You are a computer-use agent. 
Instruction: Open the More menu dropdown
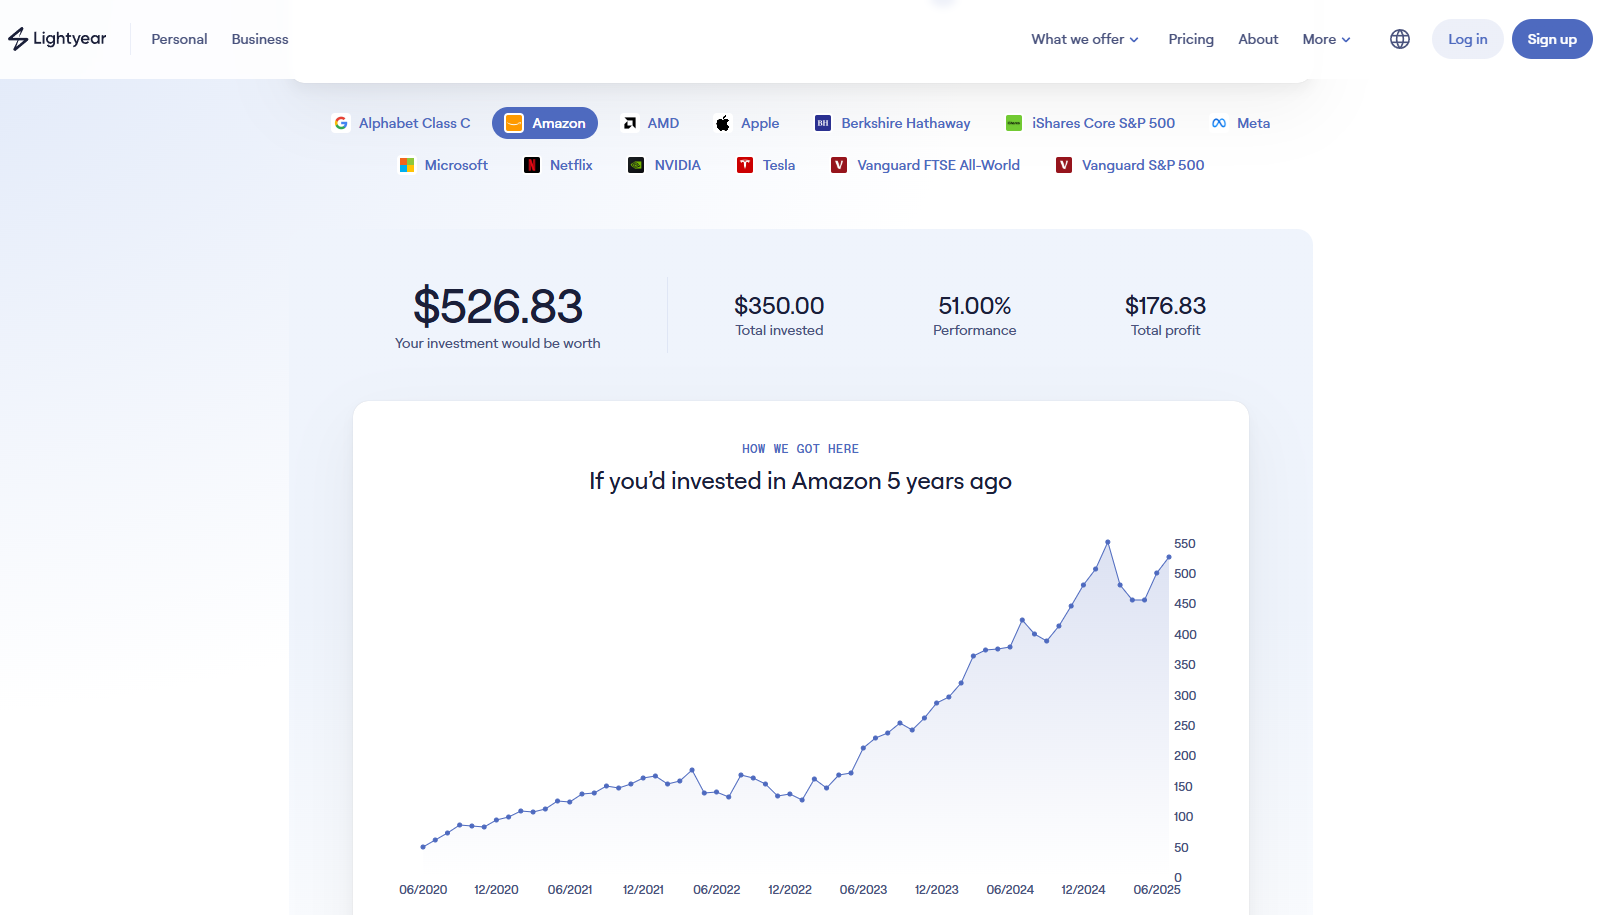click(1326, 39)
